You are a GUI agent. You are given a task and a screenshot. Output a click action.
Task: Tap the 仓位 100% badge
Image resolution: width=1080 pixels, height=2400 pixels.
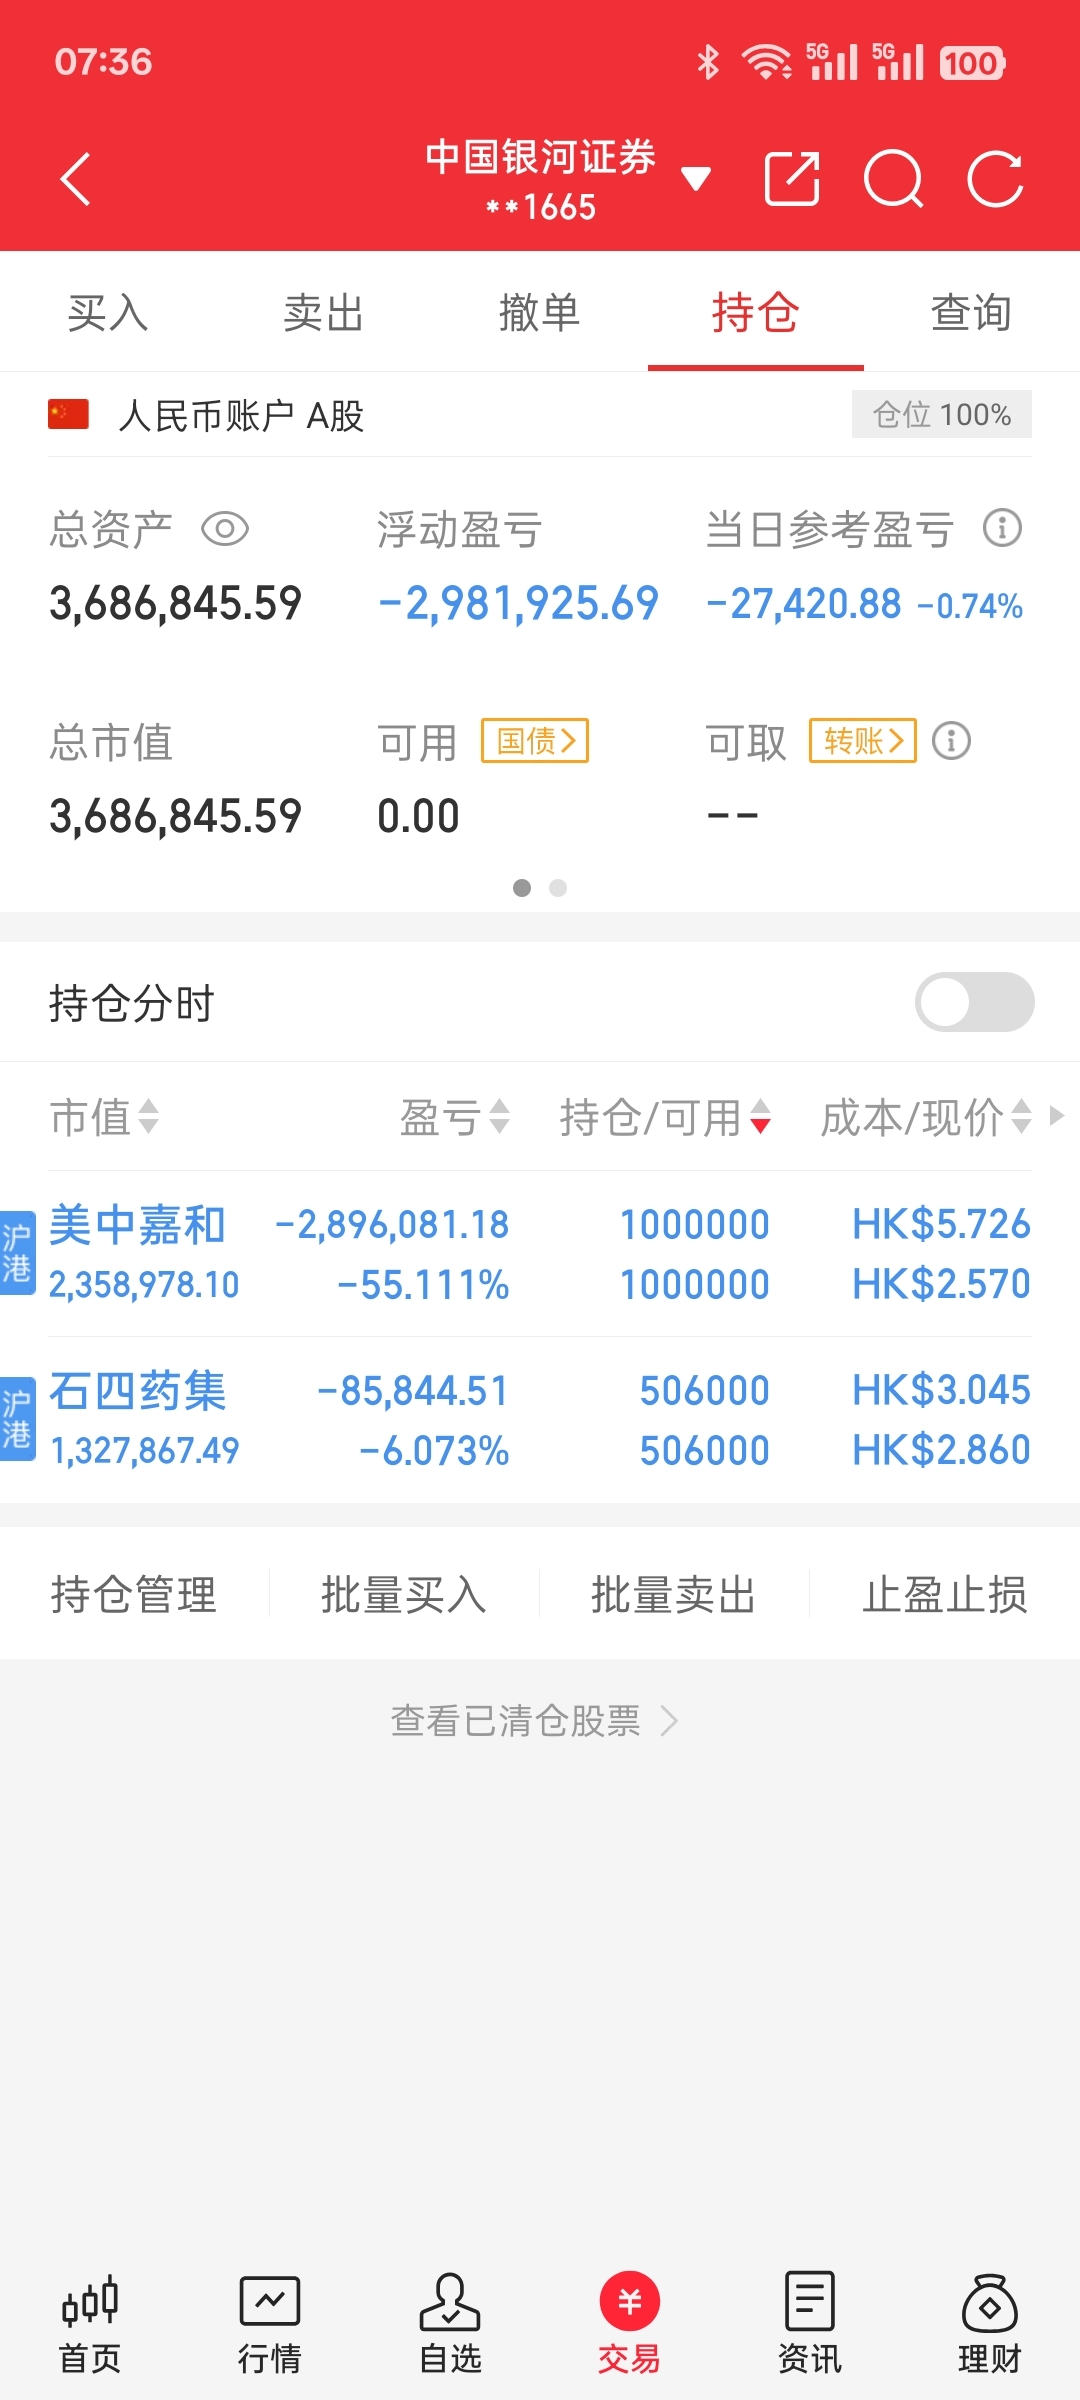[x=942, y=414]
